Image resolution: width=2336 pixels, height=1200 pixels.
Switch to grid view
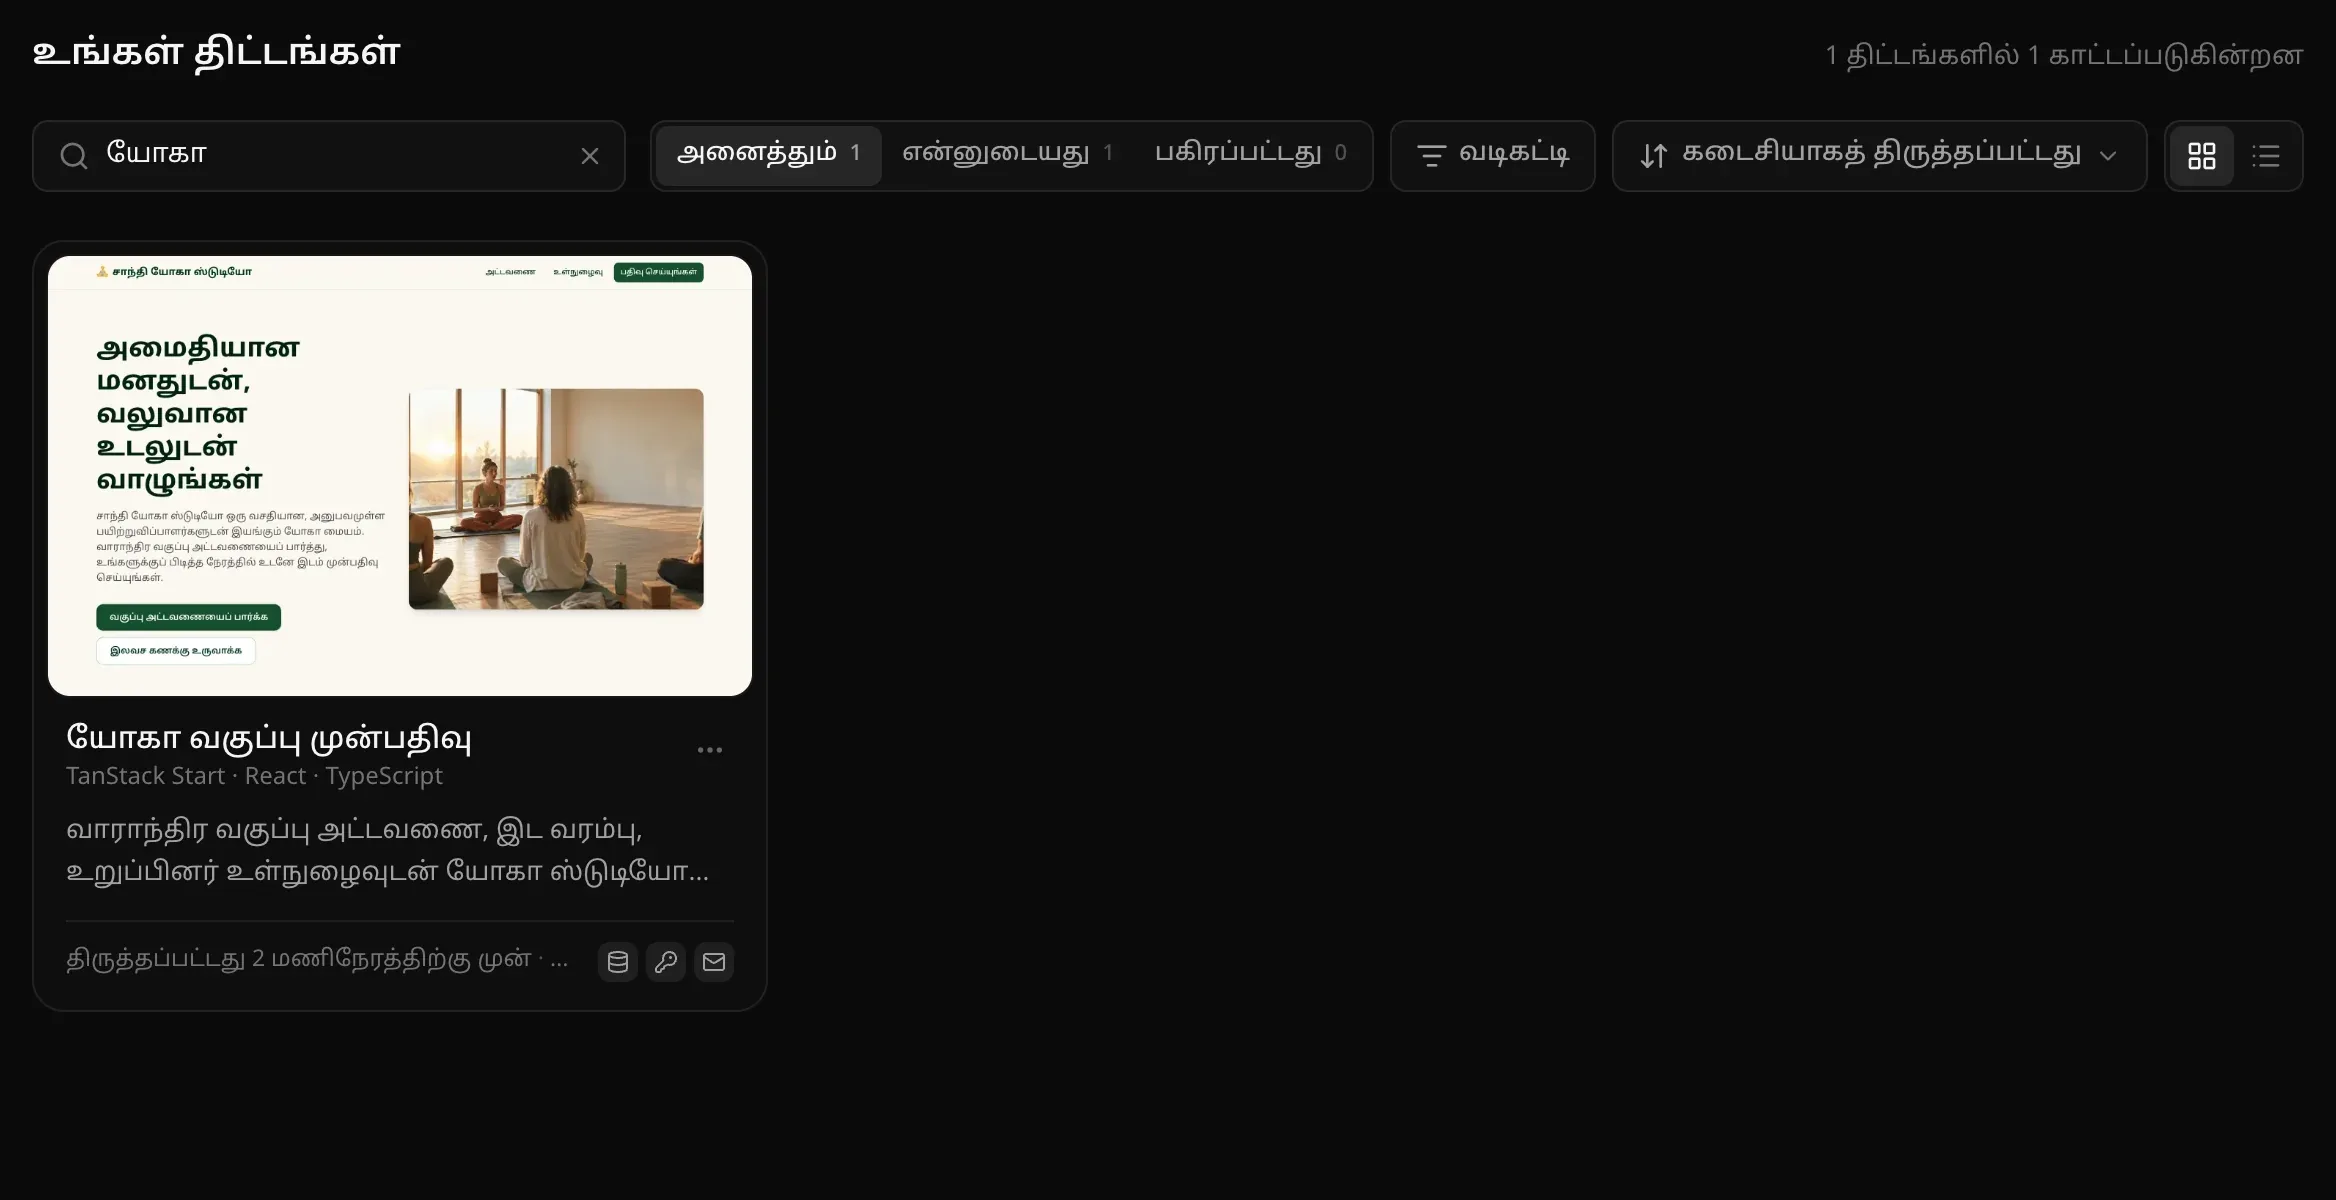pyautogui.click(x=2202, y=156)
